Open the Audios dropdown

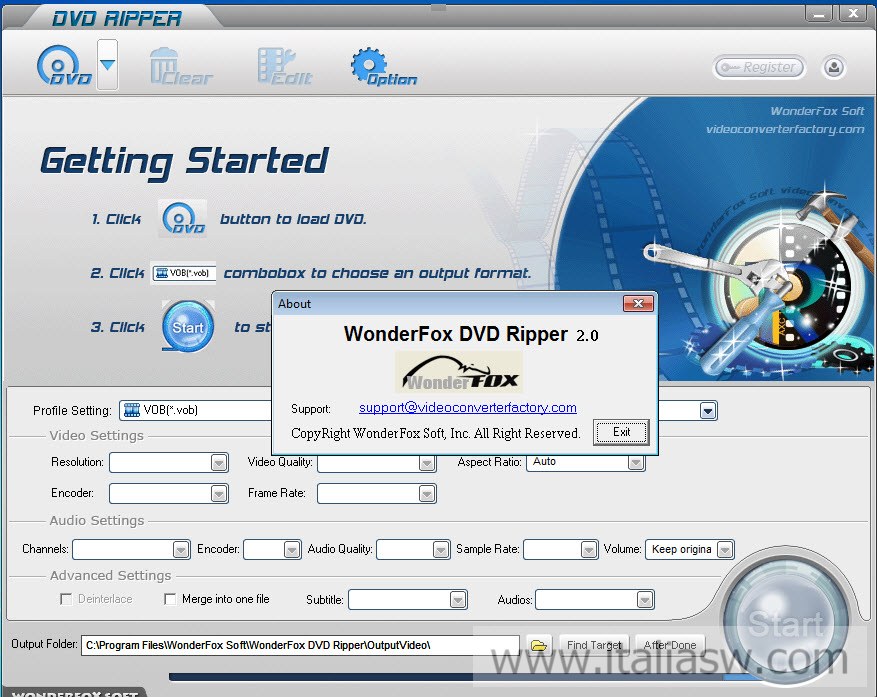click(x=595, y=600)
